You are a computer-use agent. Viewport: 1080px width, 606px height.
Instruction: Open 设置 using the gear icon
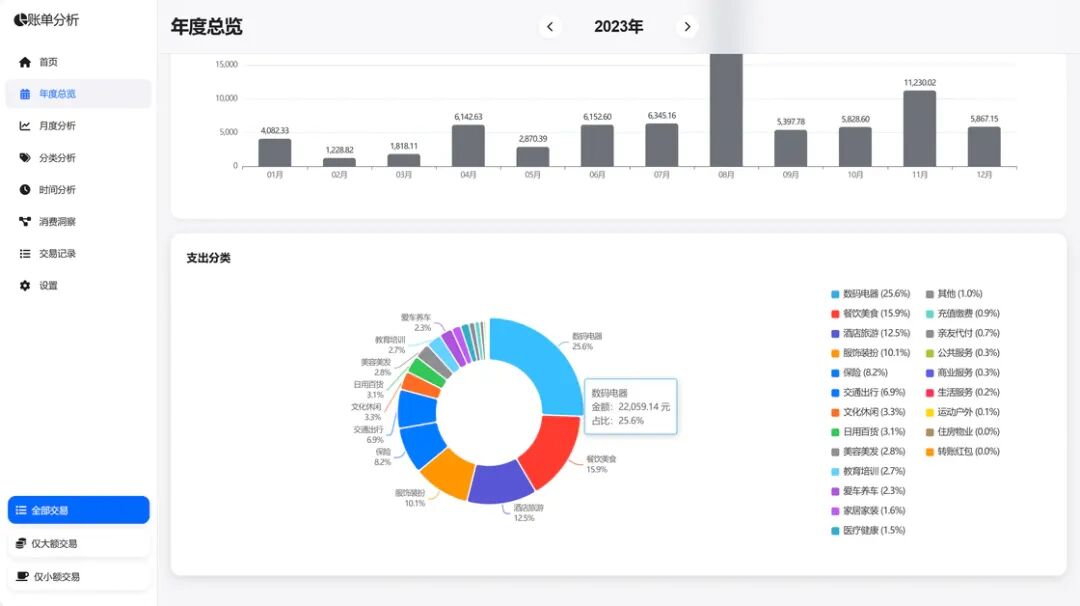(25, 286)
